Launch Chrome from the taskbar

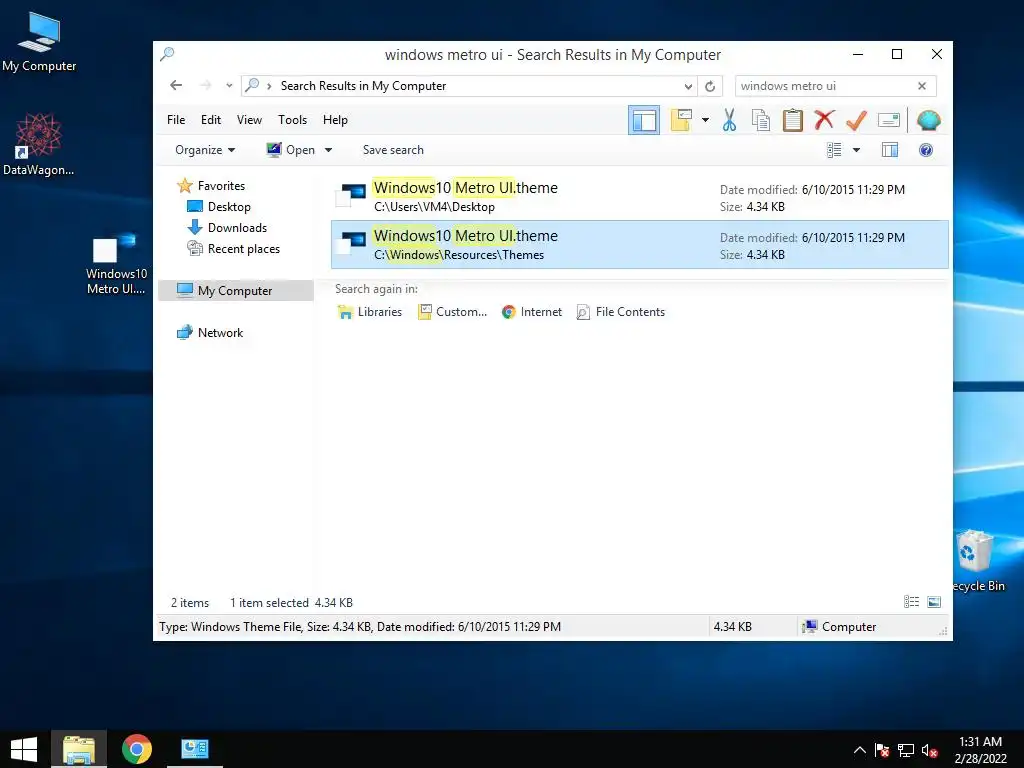136,749
